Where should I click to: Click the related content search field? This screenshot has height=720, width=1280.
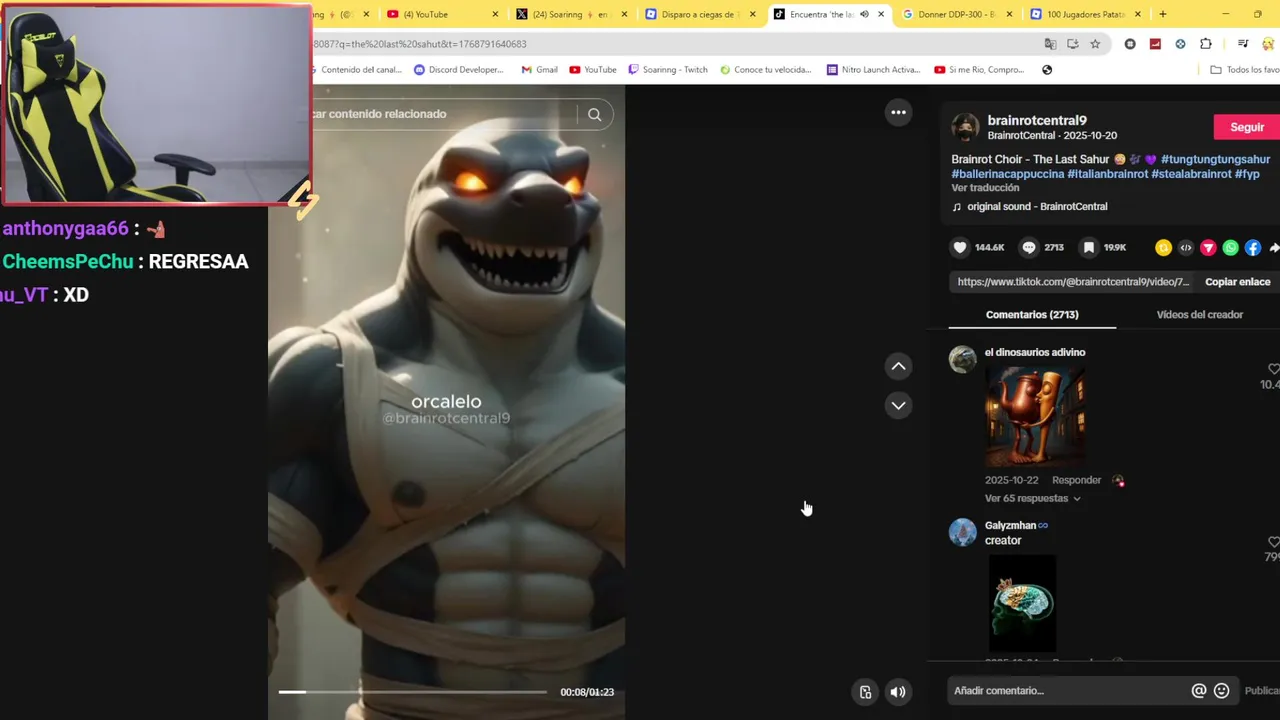pos(440,114)
